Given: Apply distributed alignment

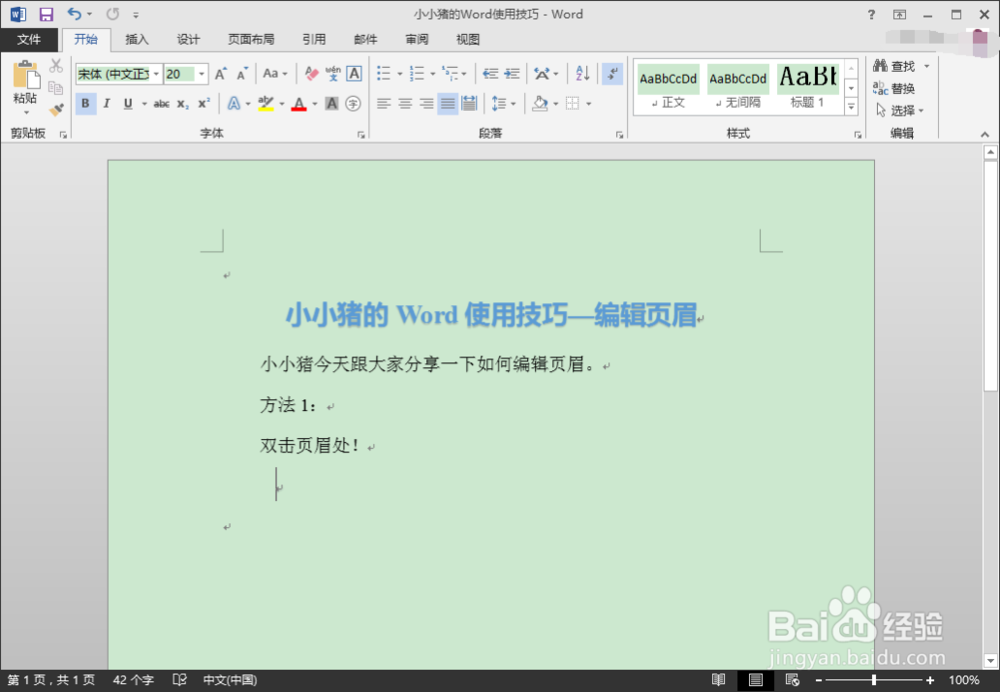Looking at the screenshot, I should [469, 103].
